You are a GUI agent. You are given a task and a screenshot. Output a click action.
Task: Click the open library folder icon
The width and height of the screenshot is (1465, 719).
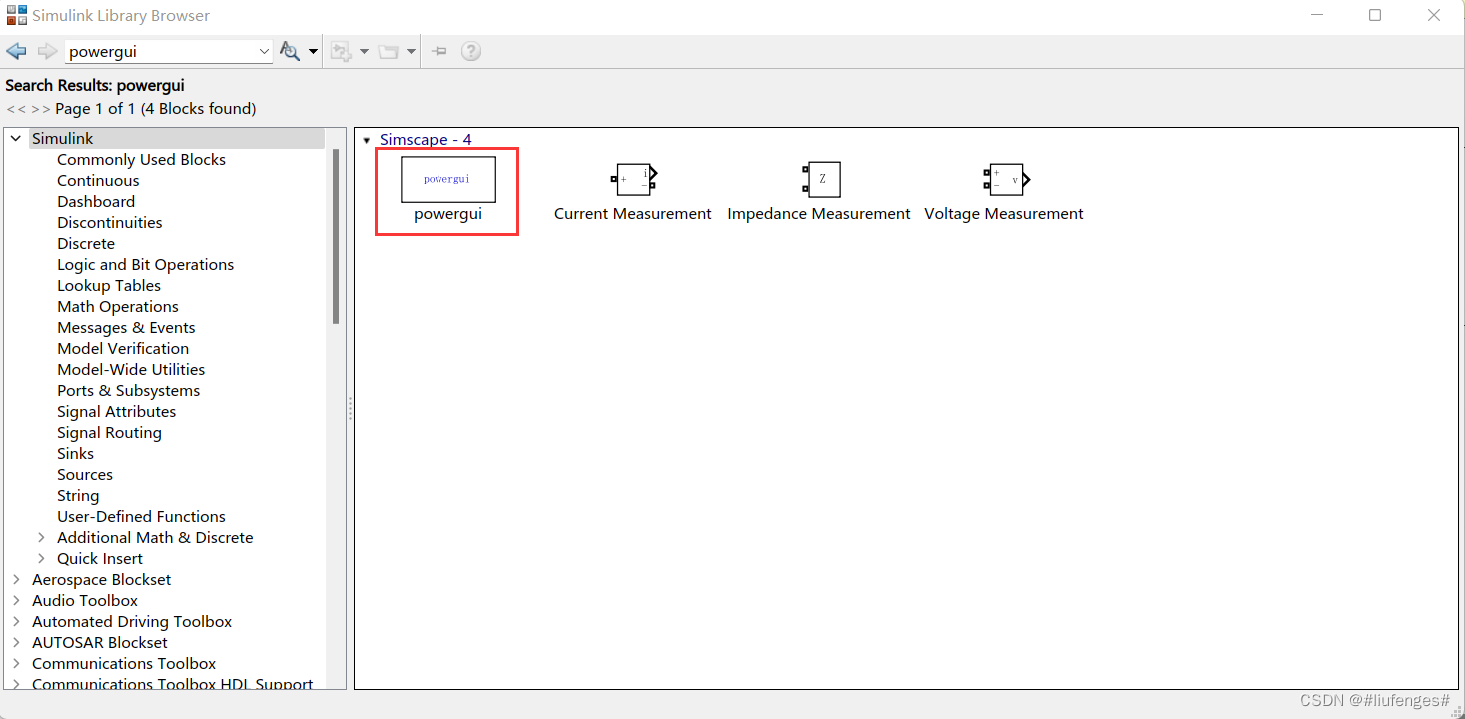[388, 51]
